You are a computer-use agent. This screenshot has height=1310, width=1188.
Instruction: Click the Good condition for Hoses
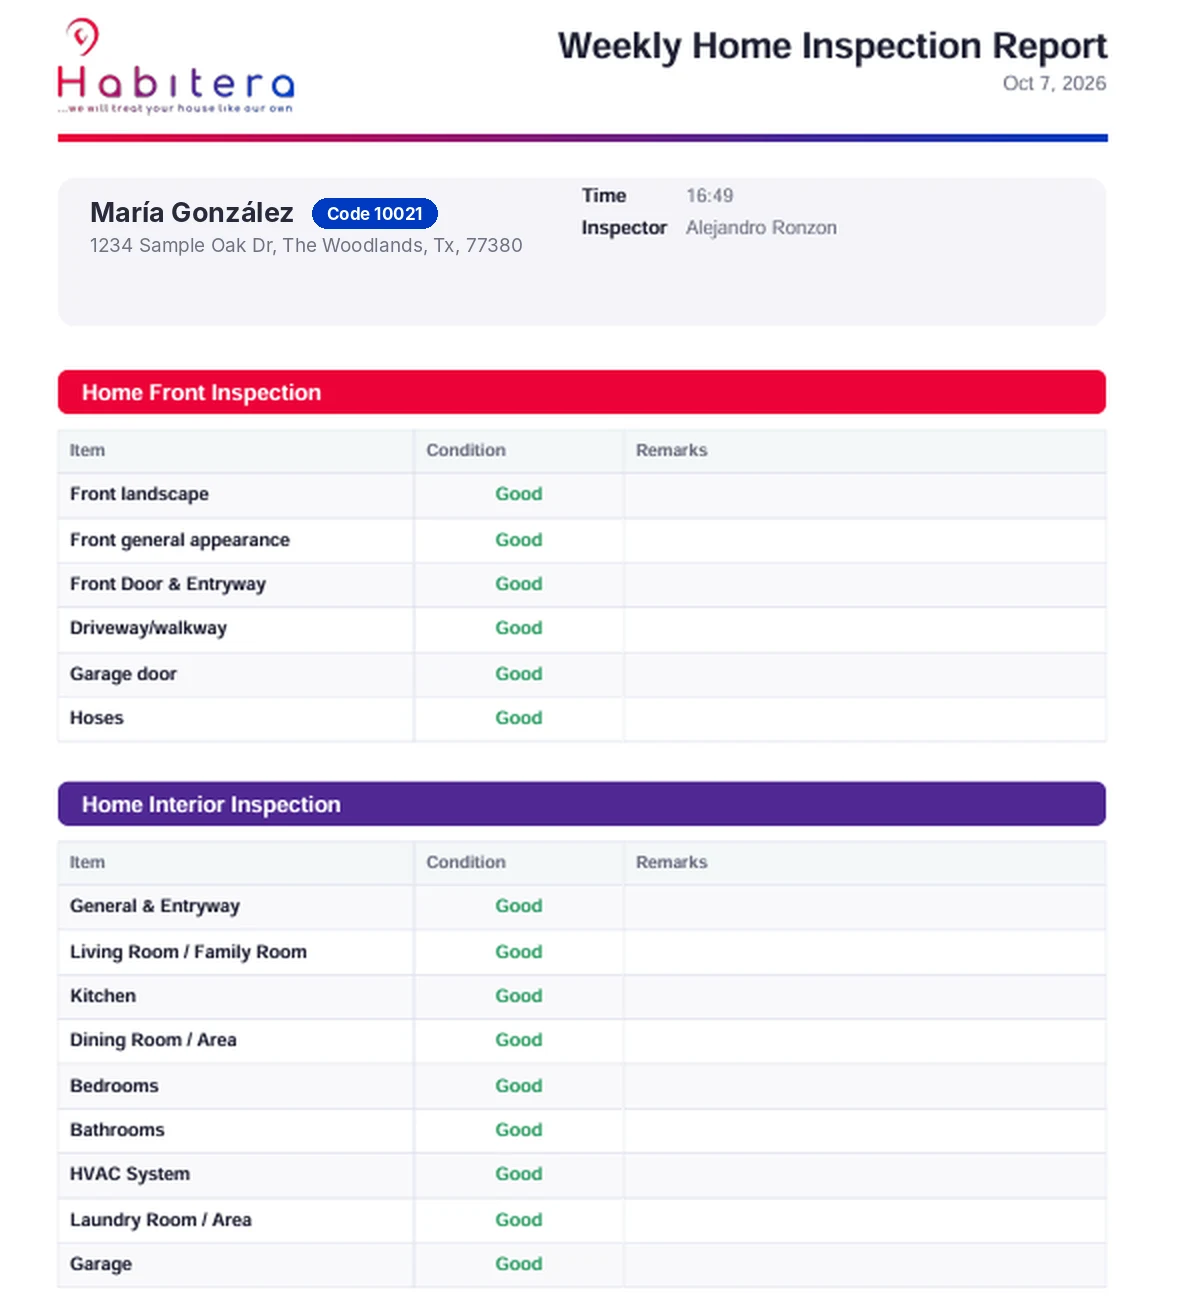[x=519, y=718]
